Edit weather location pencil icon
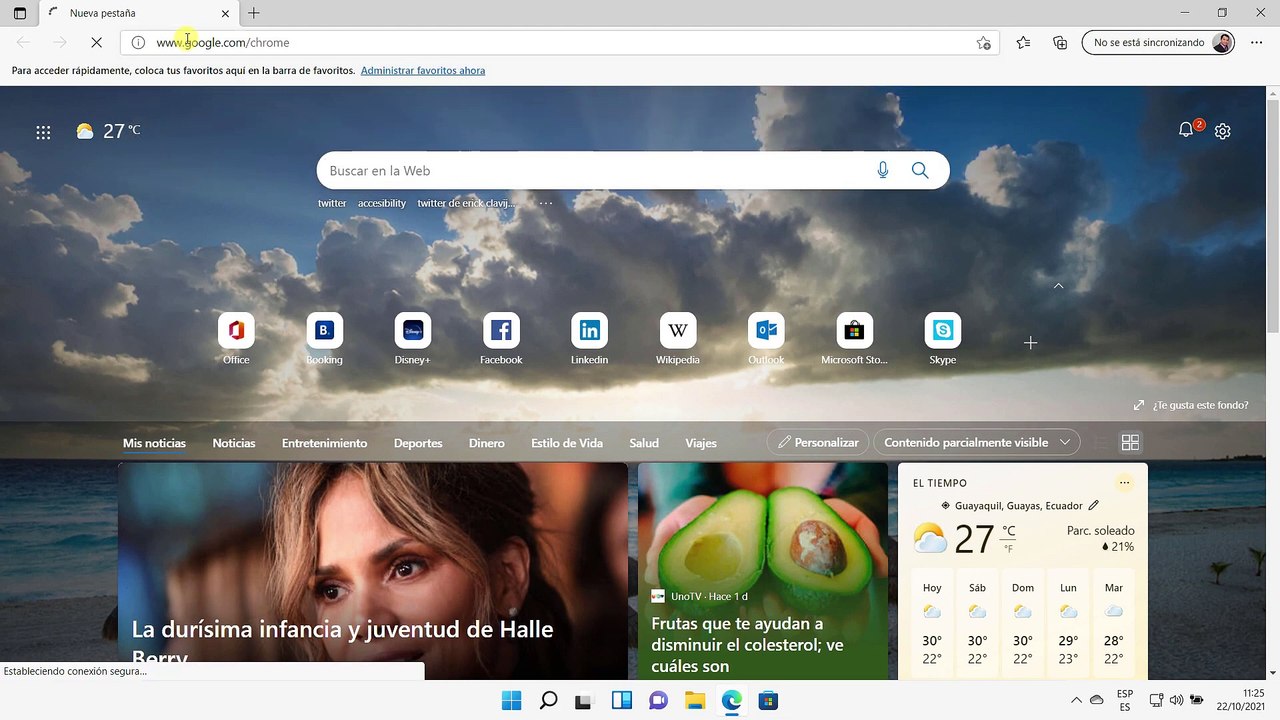This screenshot has width=1280, height=720. (1093, 506)
